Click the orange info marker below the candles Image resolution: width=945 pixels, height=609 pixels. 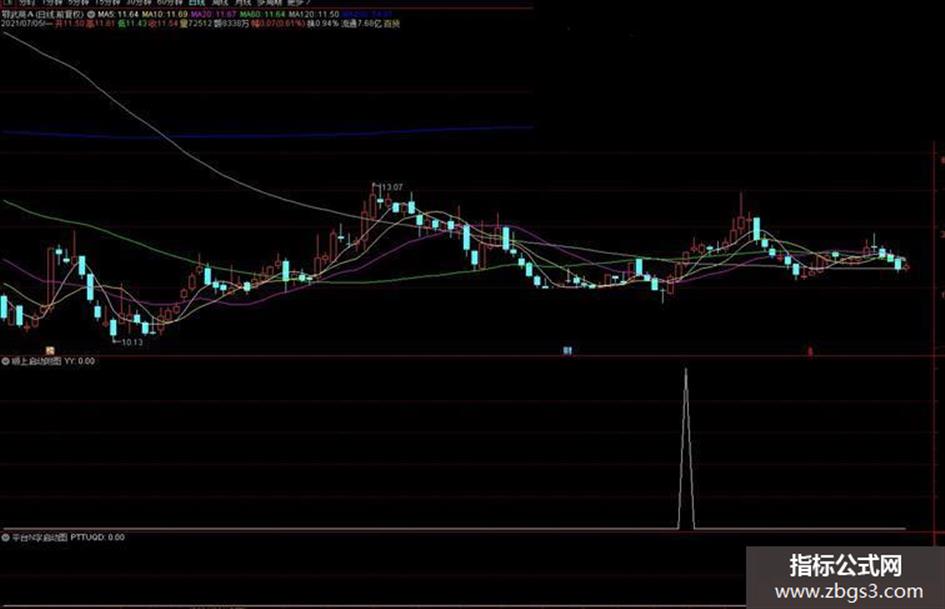(51, 350)
